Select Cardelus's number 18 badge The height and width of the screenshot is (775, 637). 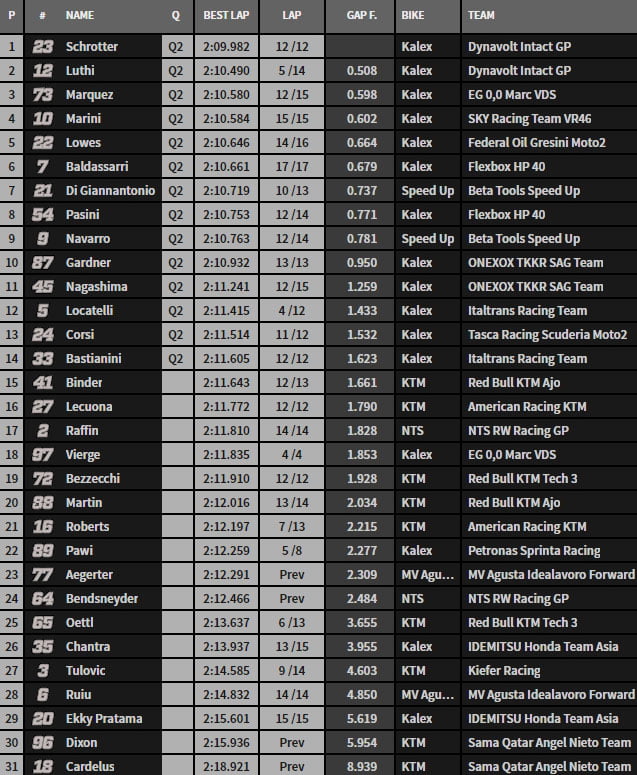[x=42, y=767]
